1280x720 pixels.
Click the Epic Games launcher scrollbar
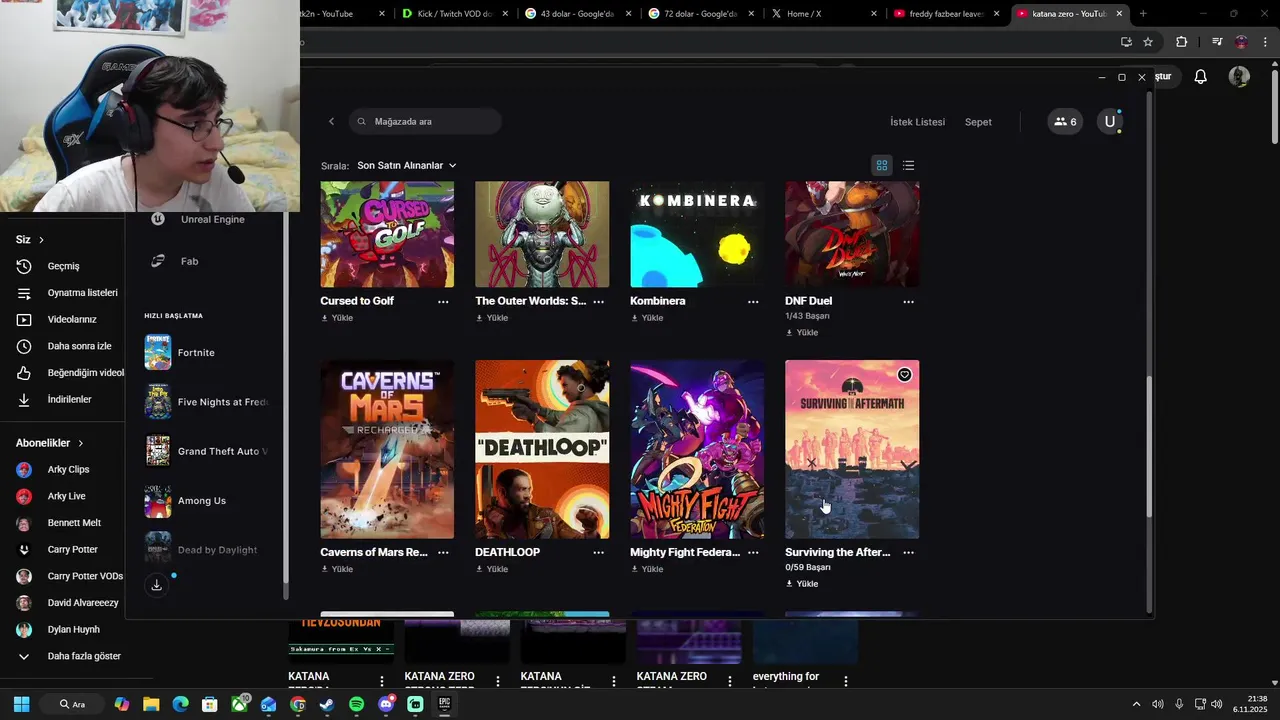point(1149,445)
